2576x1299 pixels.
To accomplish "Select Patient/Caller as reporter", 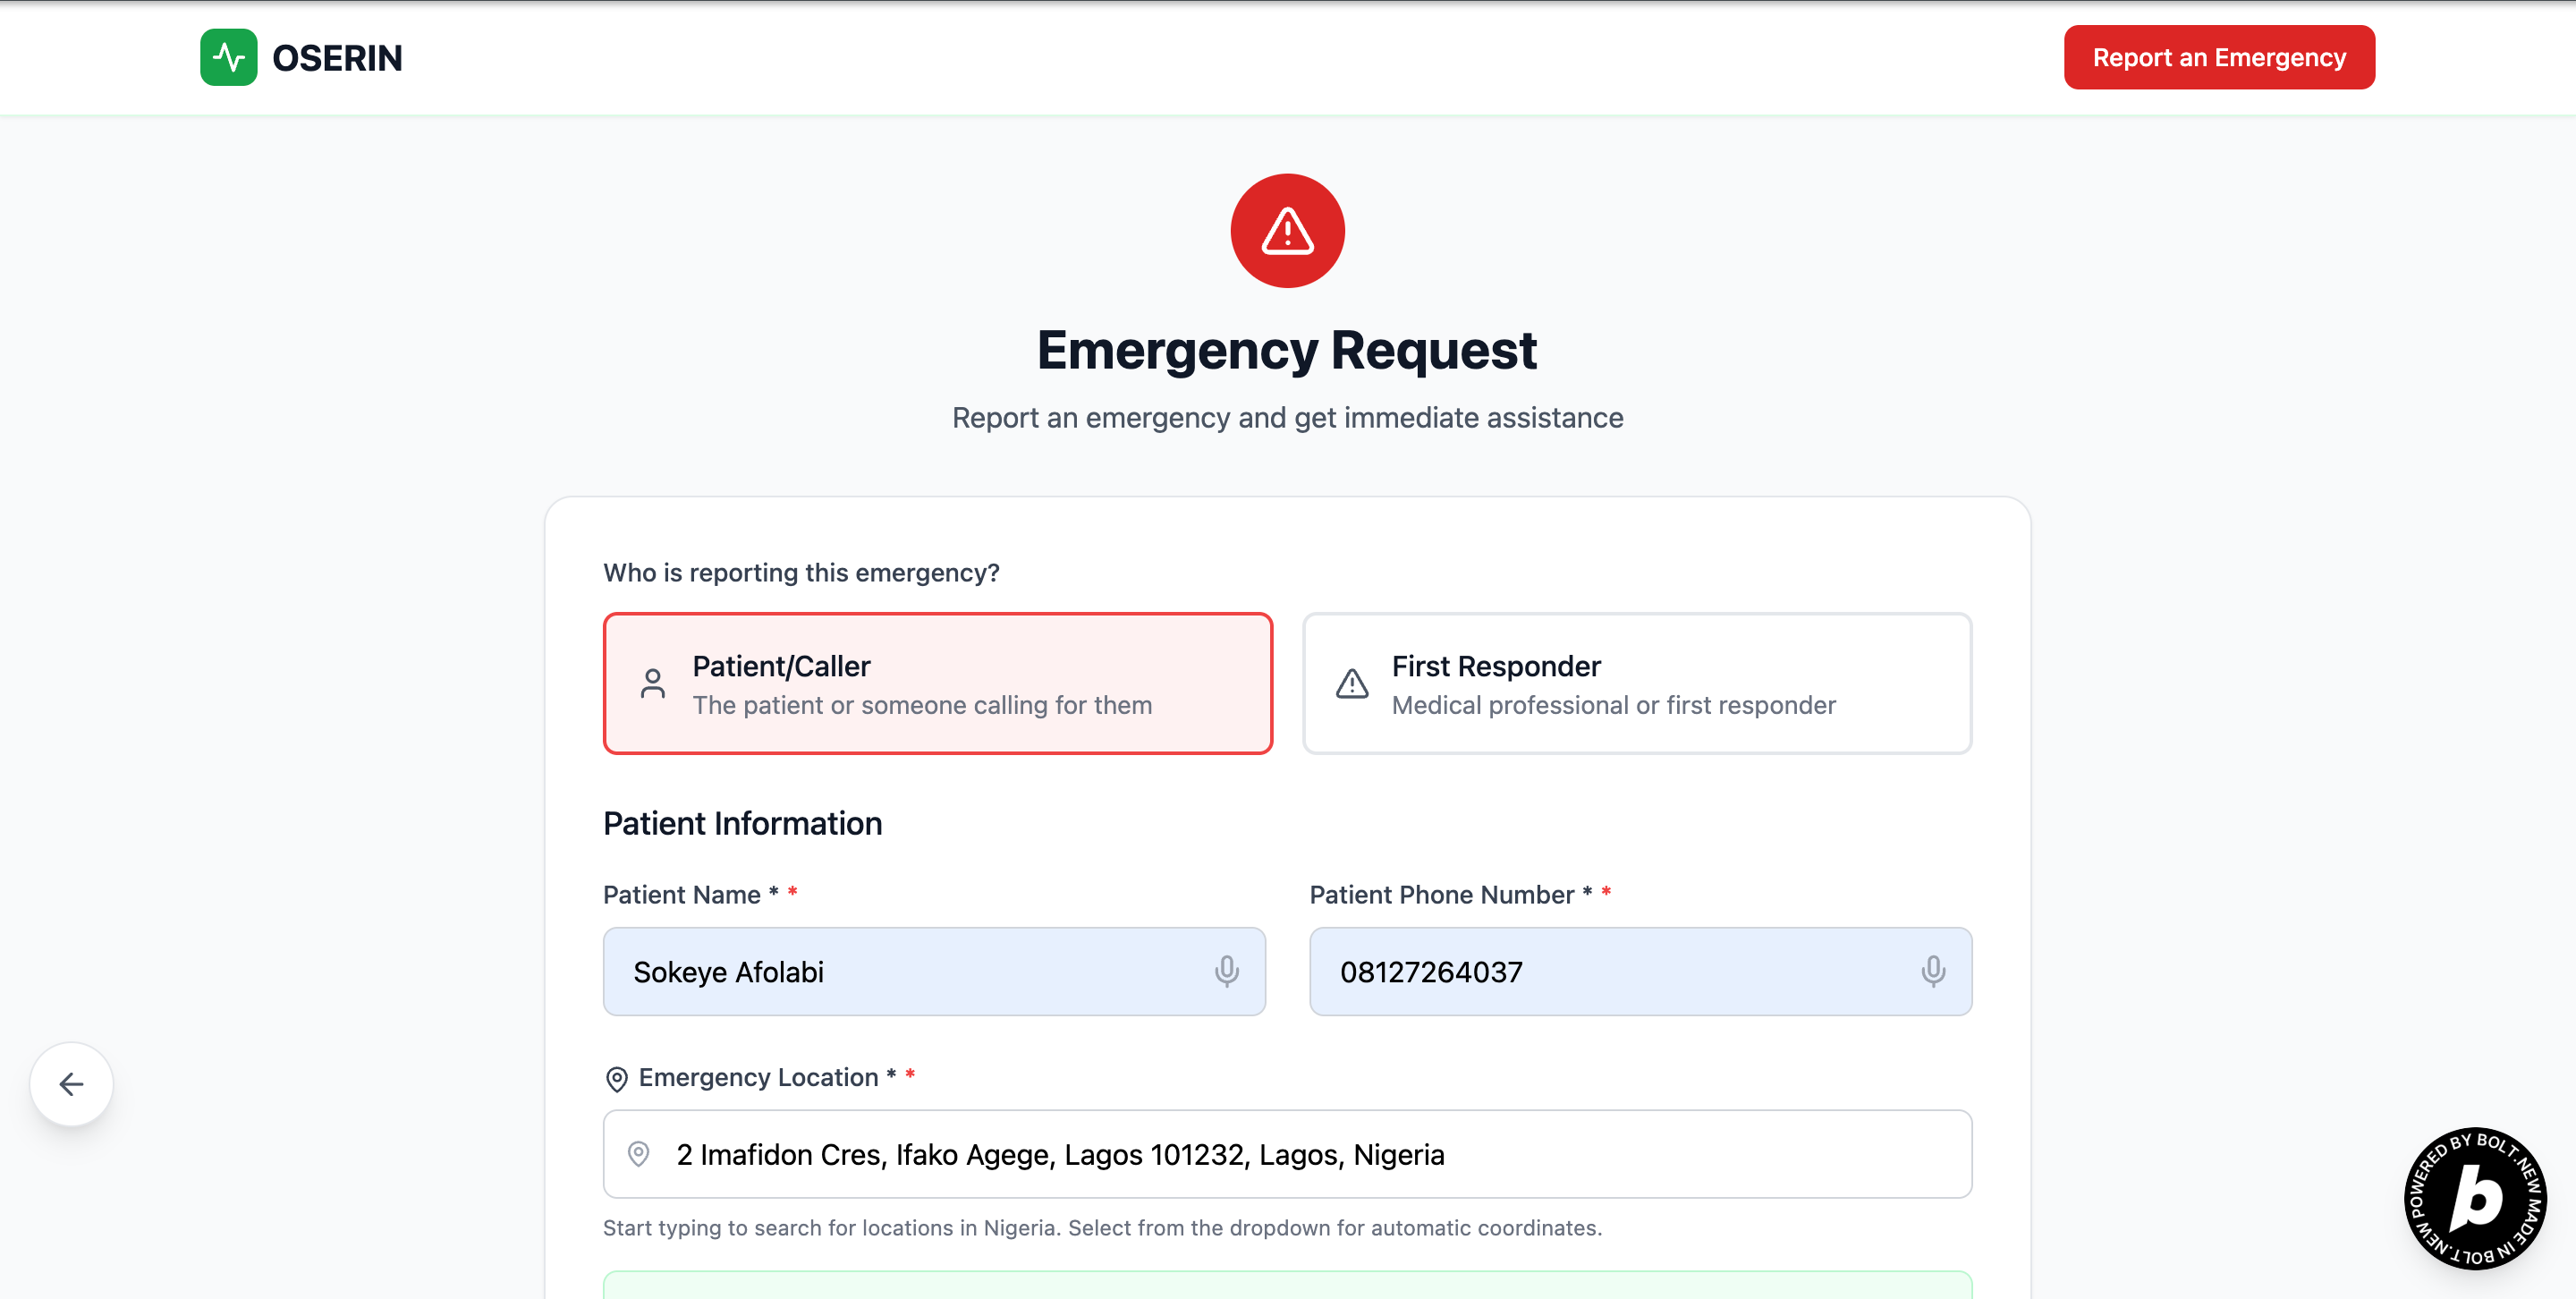I will (937, 684).
